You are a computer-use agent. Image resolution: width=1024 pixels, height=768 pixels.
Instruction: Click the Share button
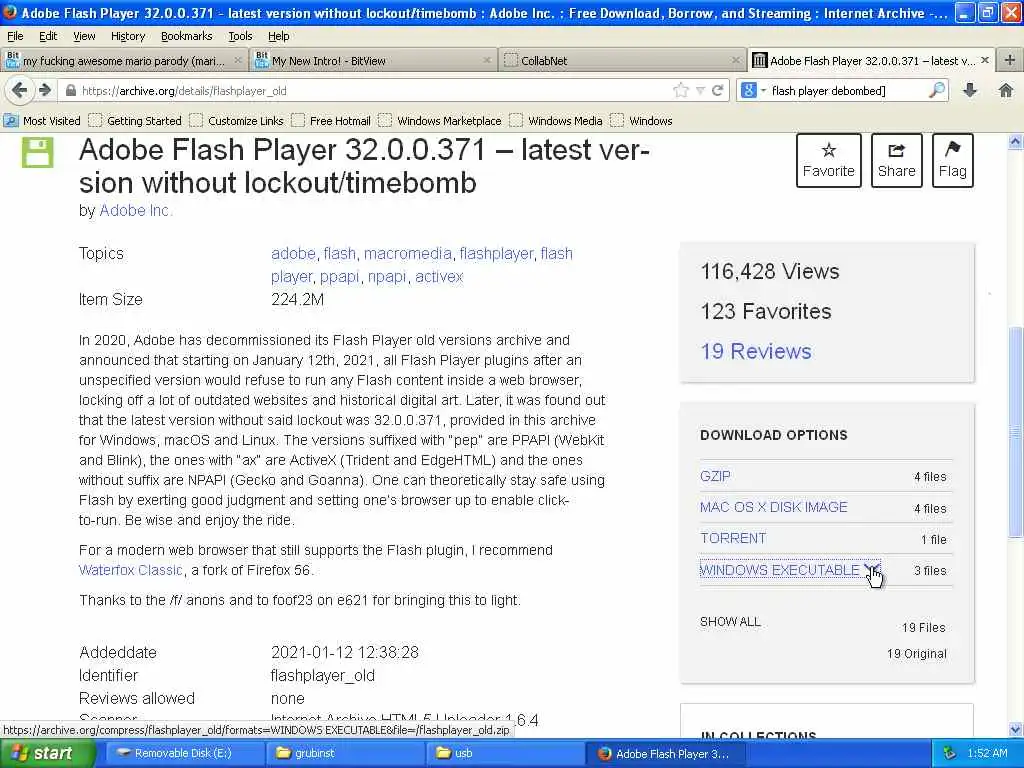[897, 160]
